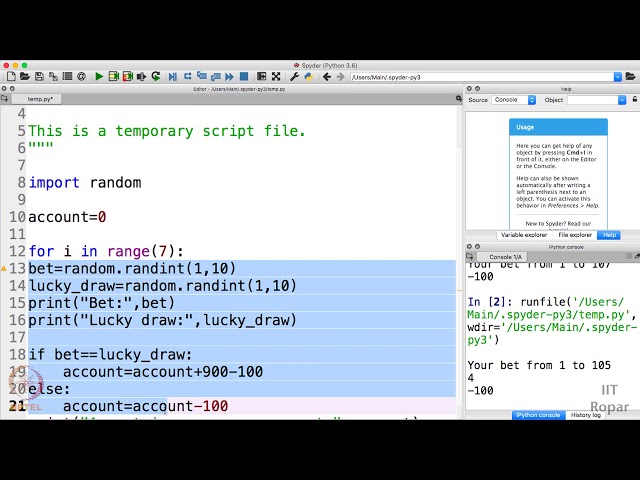Run until function returns in debugger
This screenshot has height=480, width=640.
click(x=216, y=76)
